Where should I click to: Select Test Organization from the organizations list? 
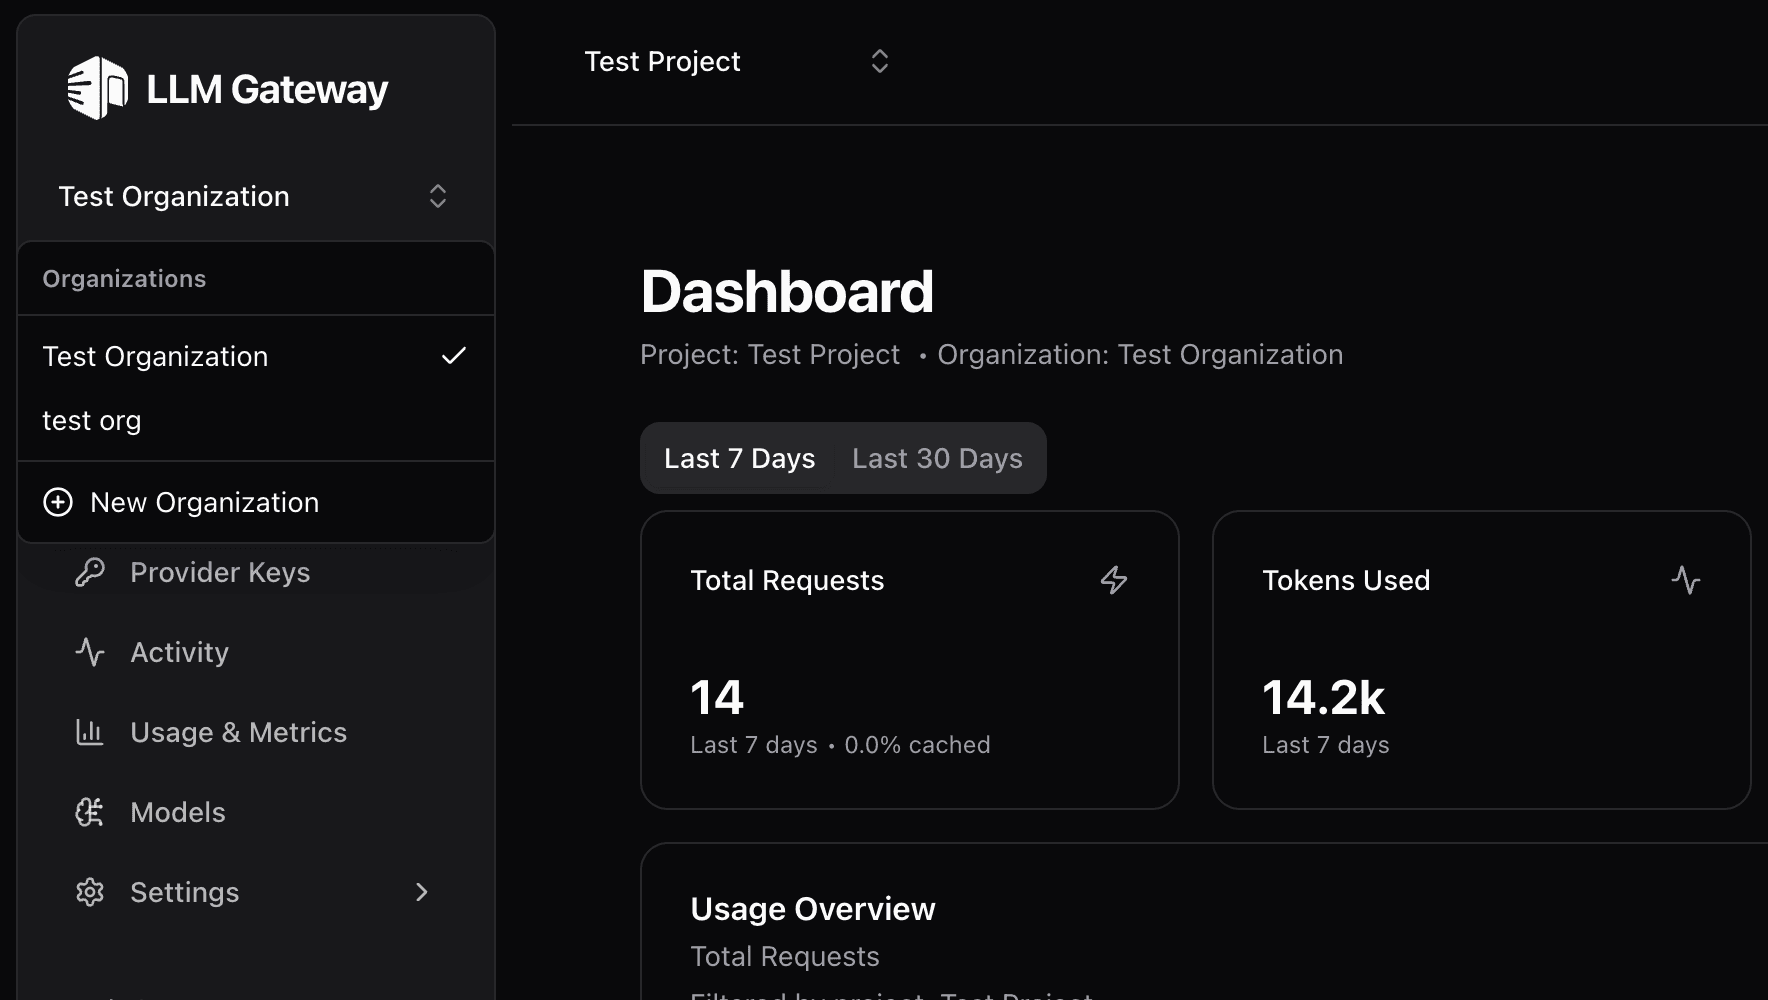pos(155,355)
